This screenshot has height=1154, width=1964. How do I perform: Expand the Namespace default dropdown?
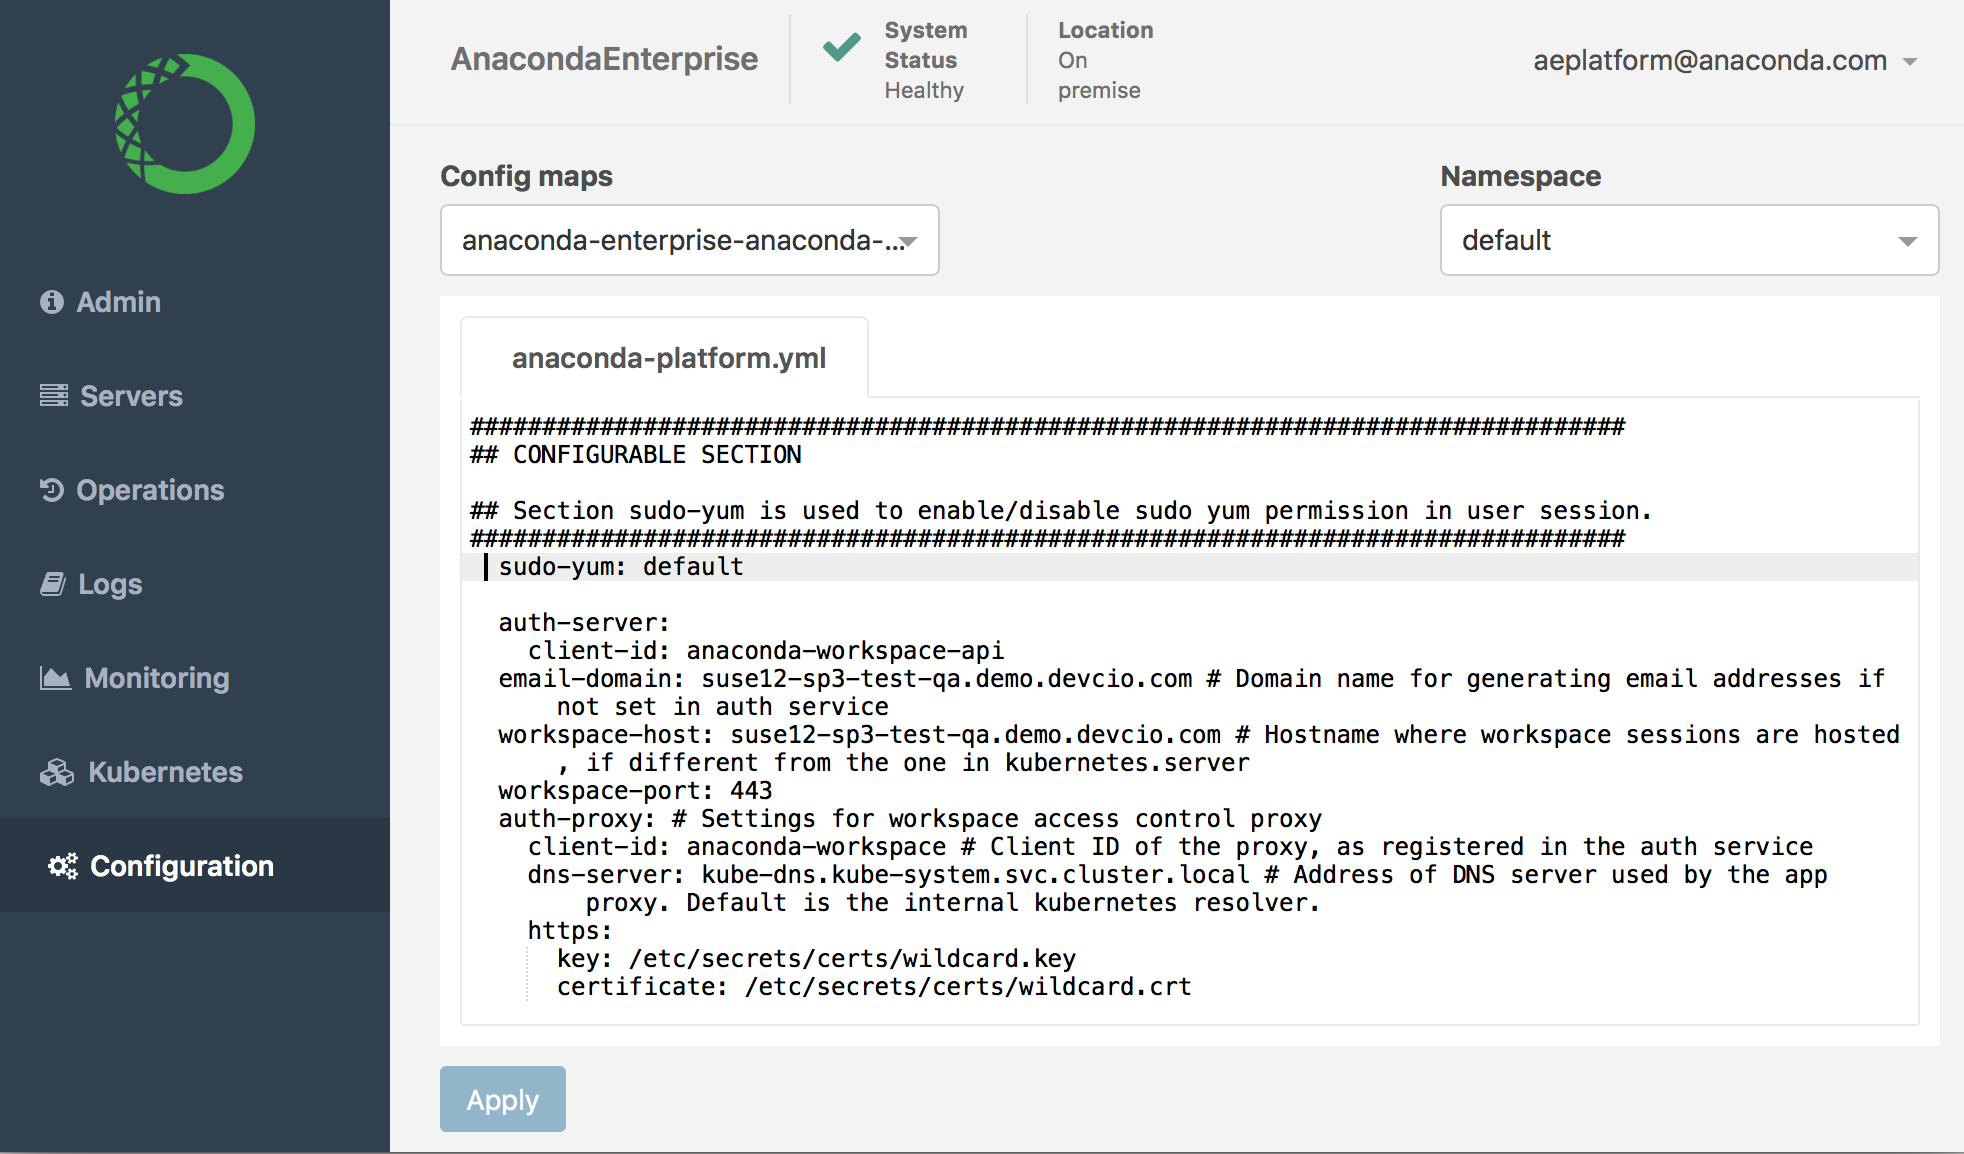(1689, 240)
